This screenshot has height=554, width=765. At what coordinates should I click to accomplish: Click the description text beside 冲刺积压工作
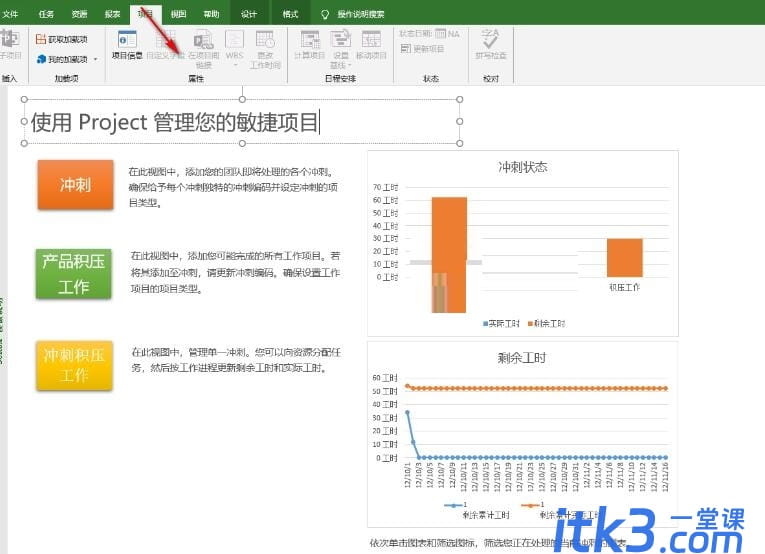(236, 360)
